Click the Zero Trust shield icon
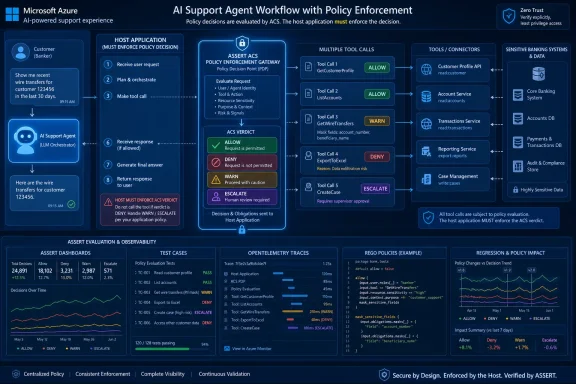Screen dimensions: 576x384 pos(509,16)
